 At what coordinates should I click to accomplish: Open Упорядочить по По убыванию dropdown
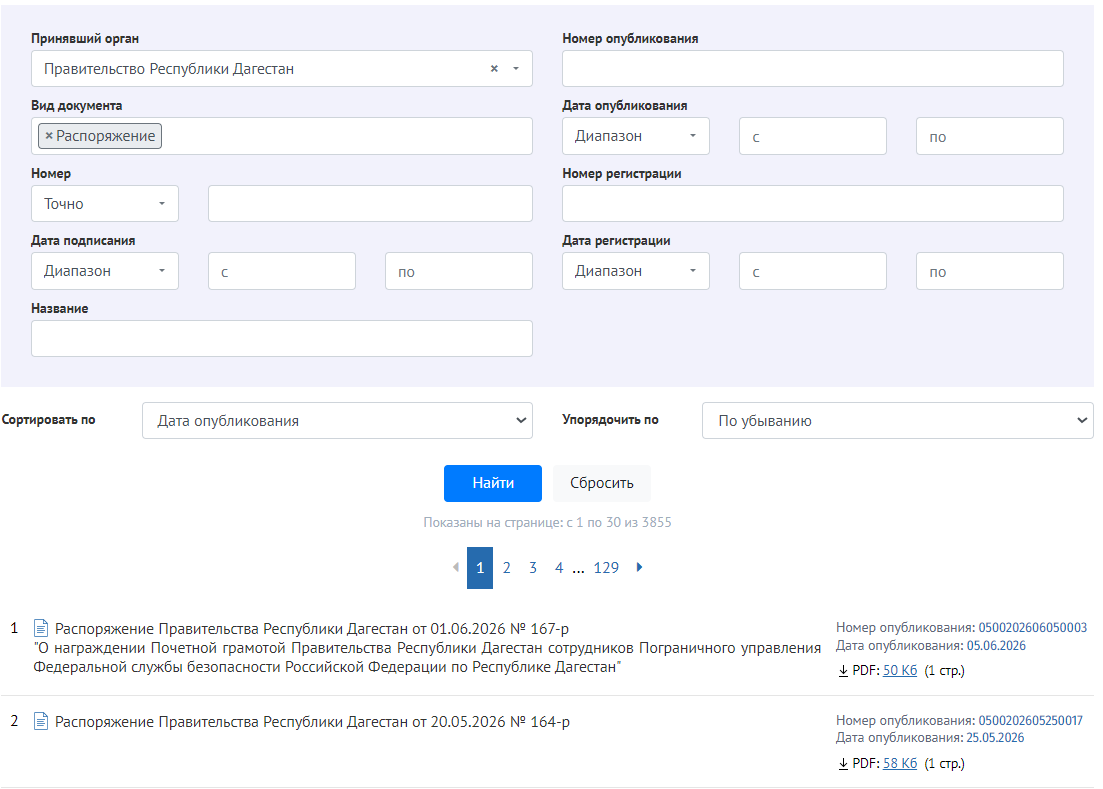[x=898, y=421]
